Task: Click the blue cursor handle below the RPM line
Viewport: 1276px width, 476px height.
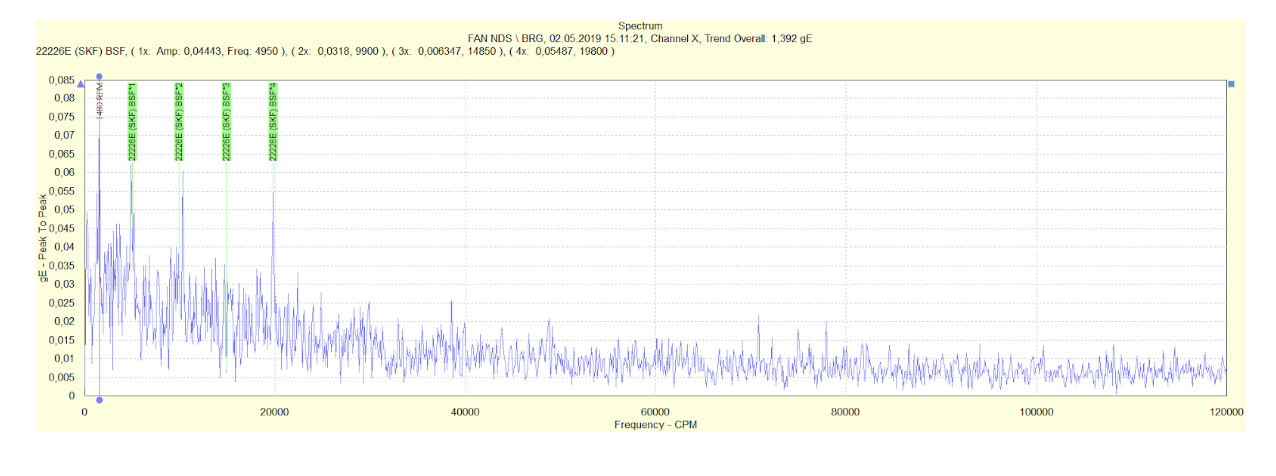Action: (99, 400)
